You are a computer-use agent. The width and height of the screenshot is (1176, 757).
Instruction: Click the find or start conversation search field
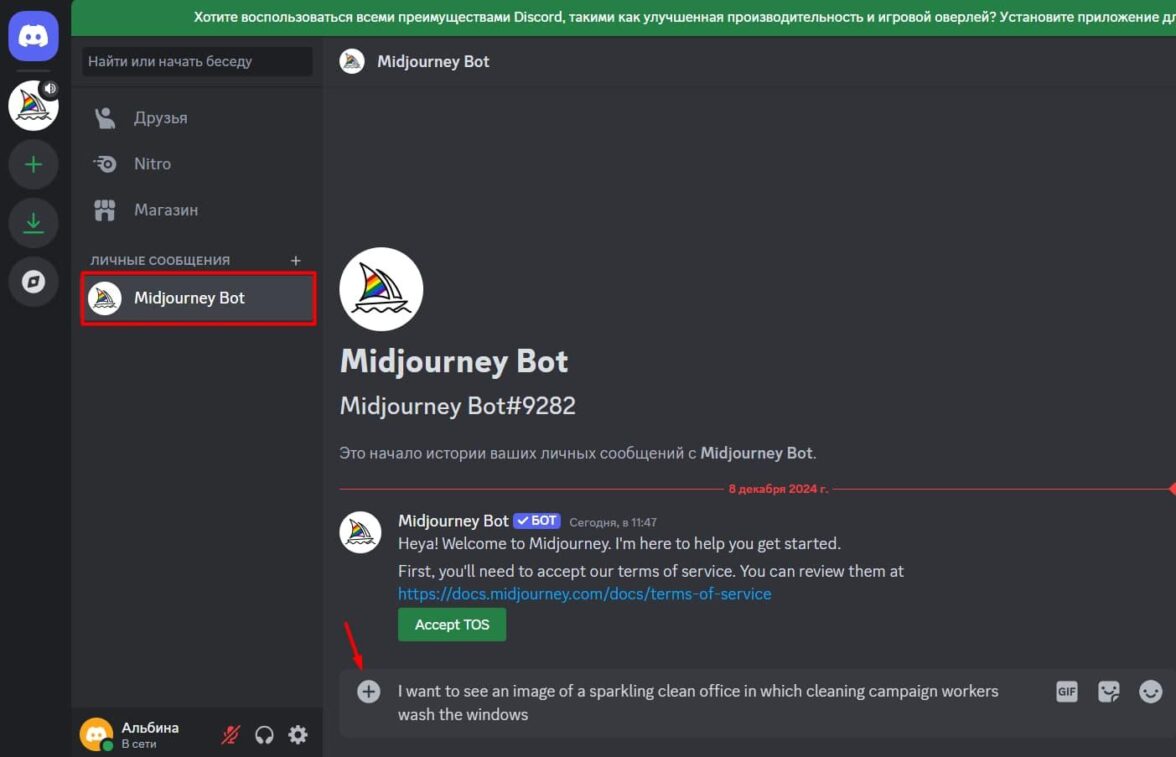coord(197,62)
